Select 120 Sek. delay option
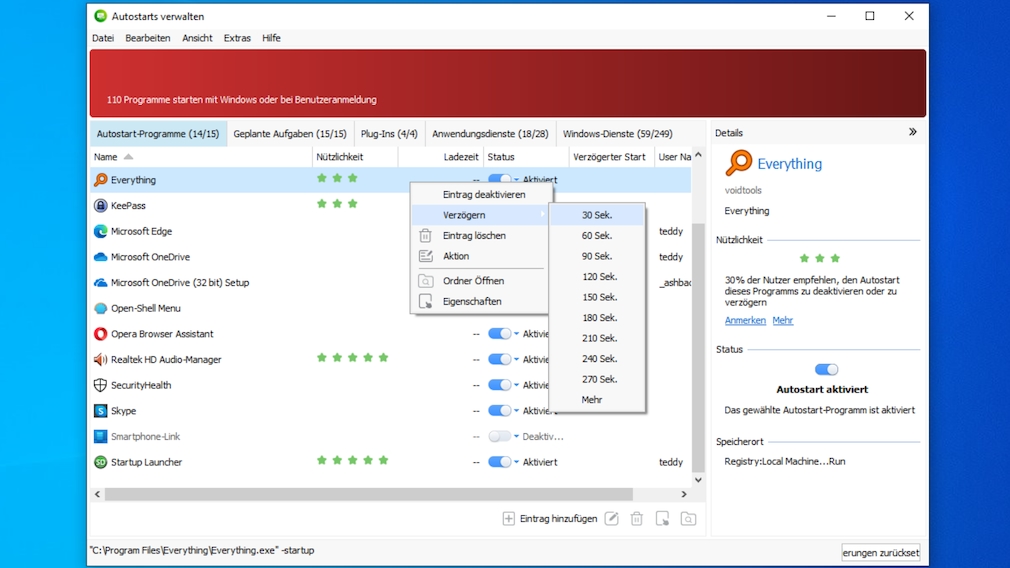This screenshot has width=1010, height=568. coord(597,277)
